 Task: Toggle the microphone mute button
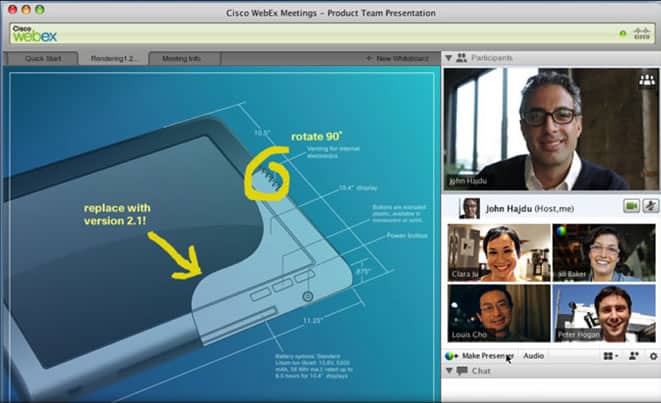(650, 206)
